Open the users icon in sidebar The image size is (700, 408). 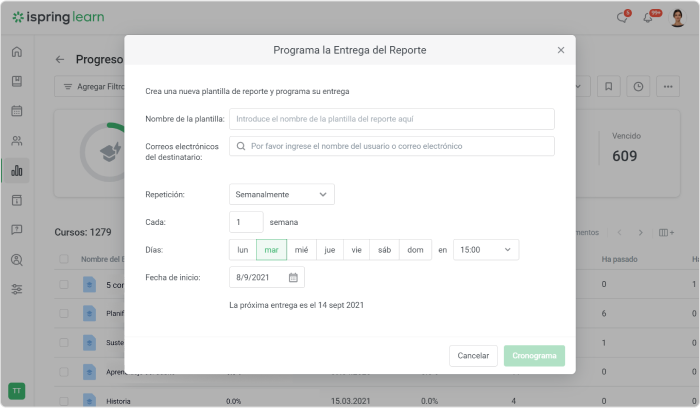click(x=17, y=141)
